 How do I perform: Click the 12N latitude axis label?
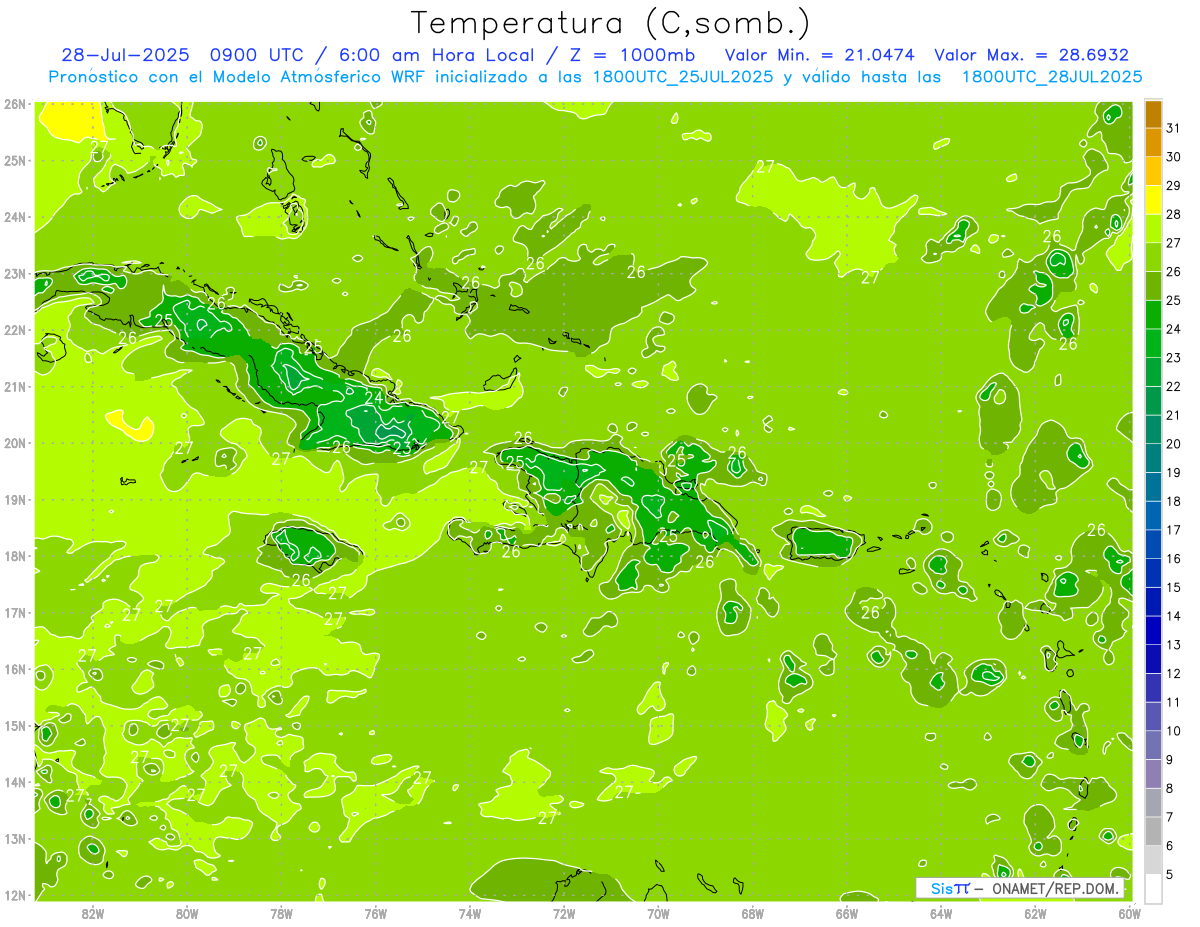click(x=15, y=895)
